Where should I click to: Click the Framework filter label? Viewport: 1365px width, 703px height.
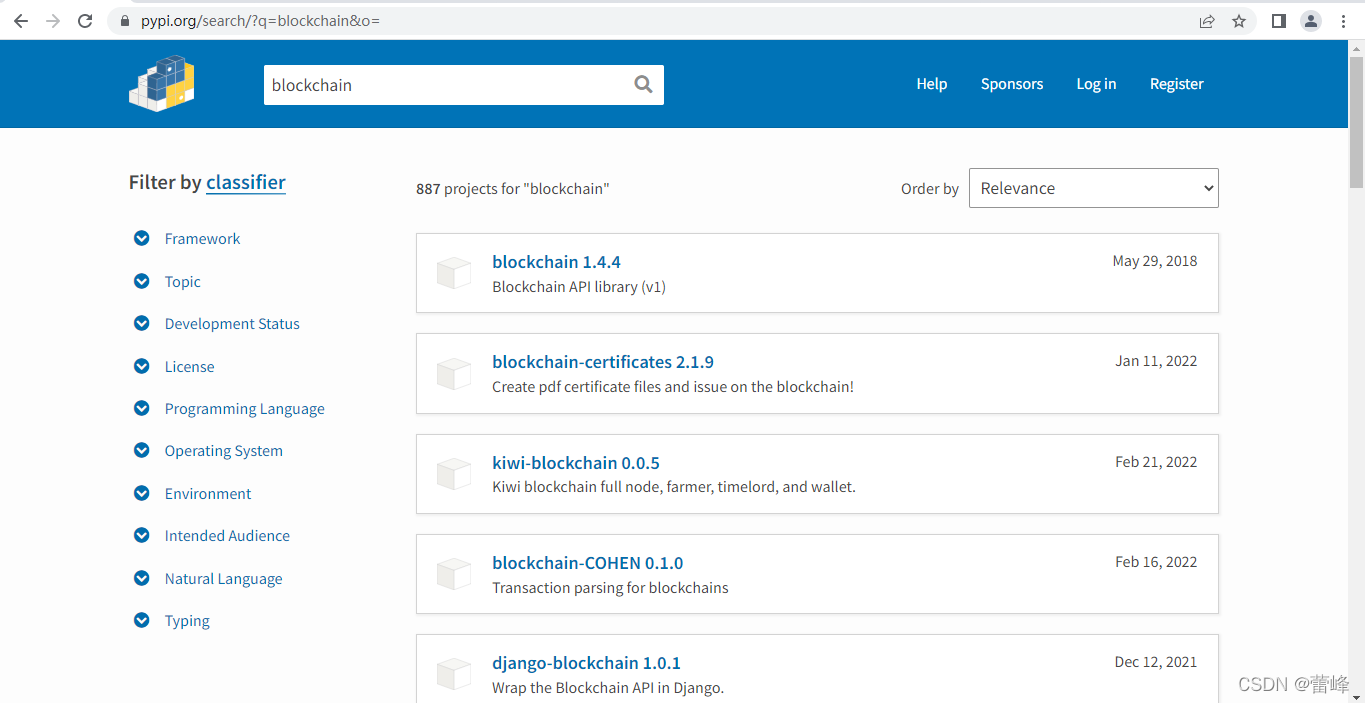(202, 238)
